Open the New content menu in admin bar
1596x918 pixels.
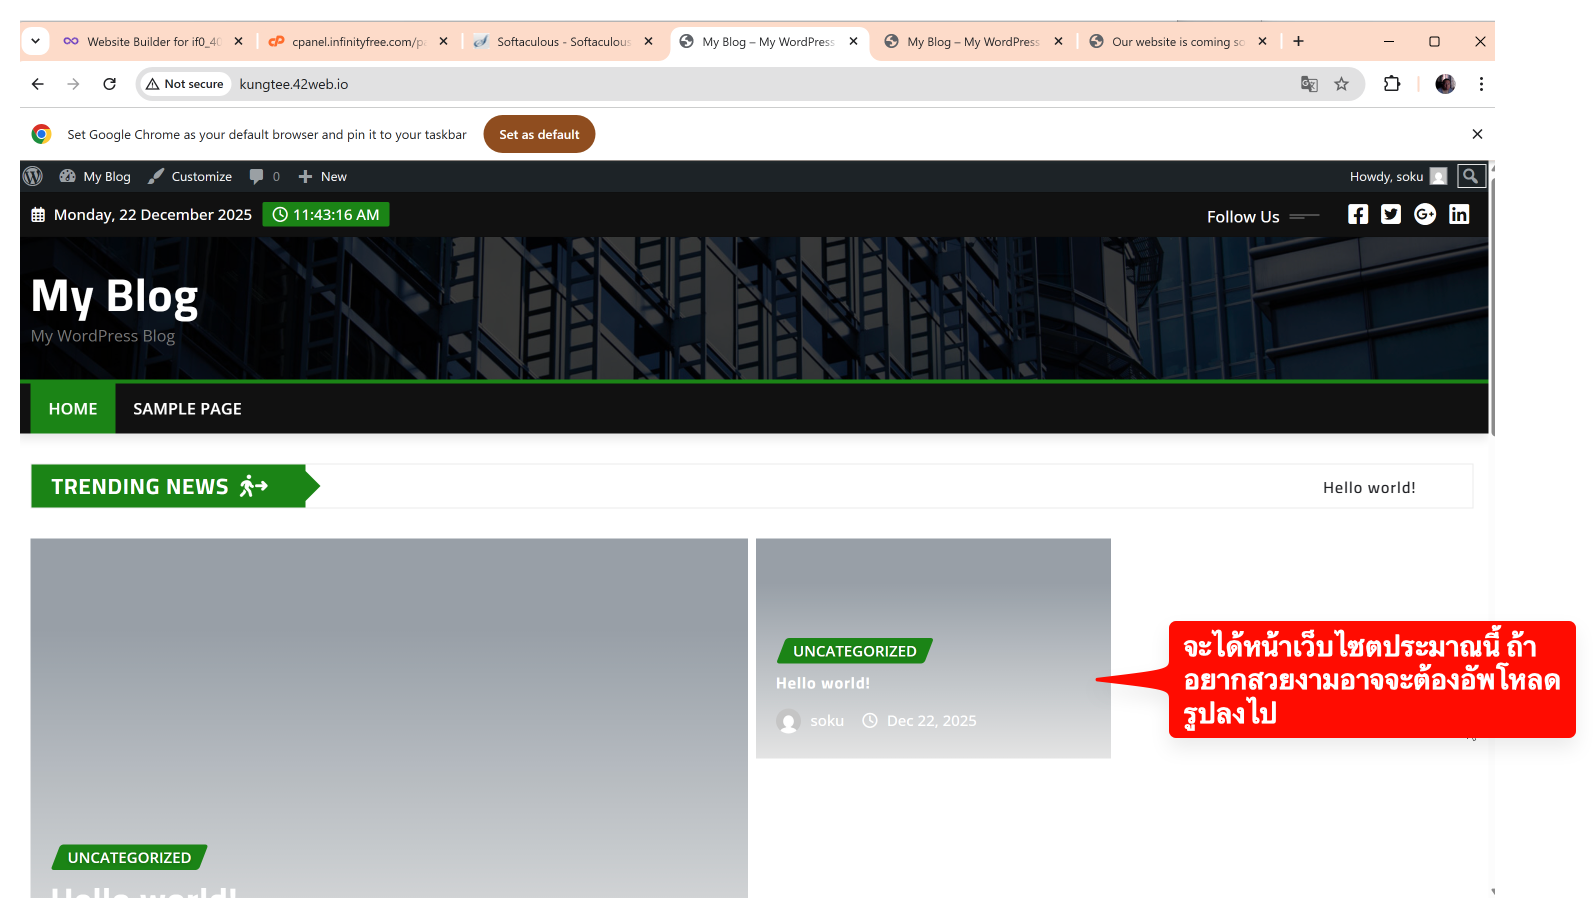pyautogui.click(x=323, y=177)
